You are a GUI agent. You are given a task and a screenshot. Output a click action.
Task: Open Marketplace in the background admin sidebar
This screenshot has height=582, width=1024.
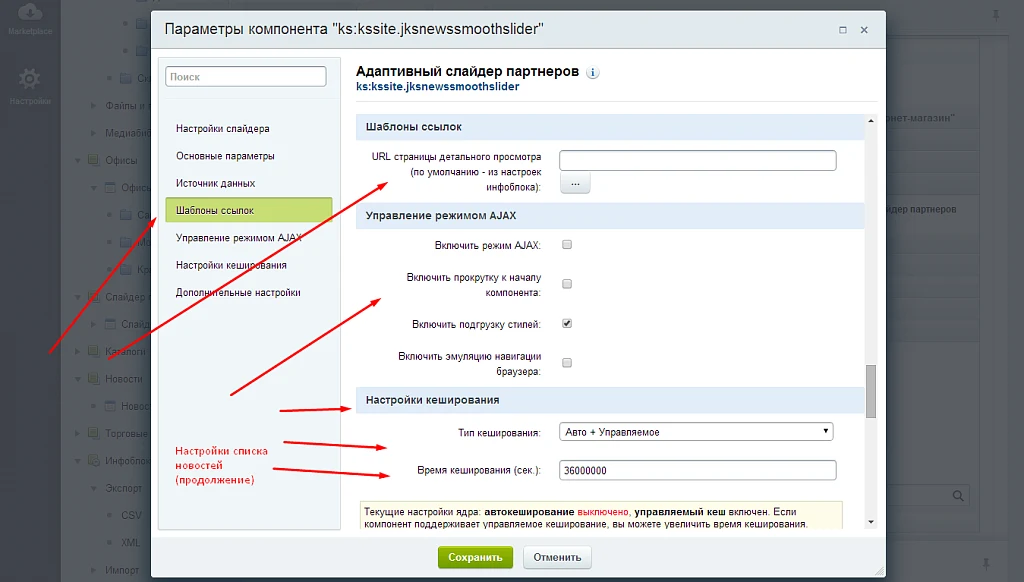tap(29, 19)
